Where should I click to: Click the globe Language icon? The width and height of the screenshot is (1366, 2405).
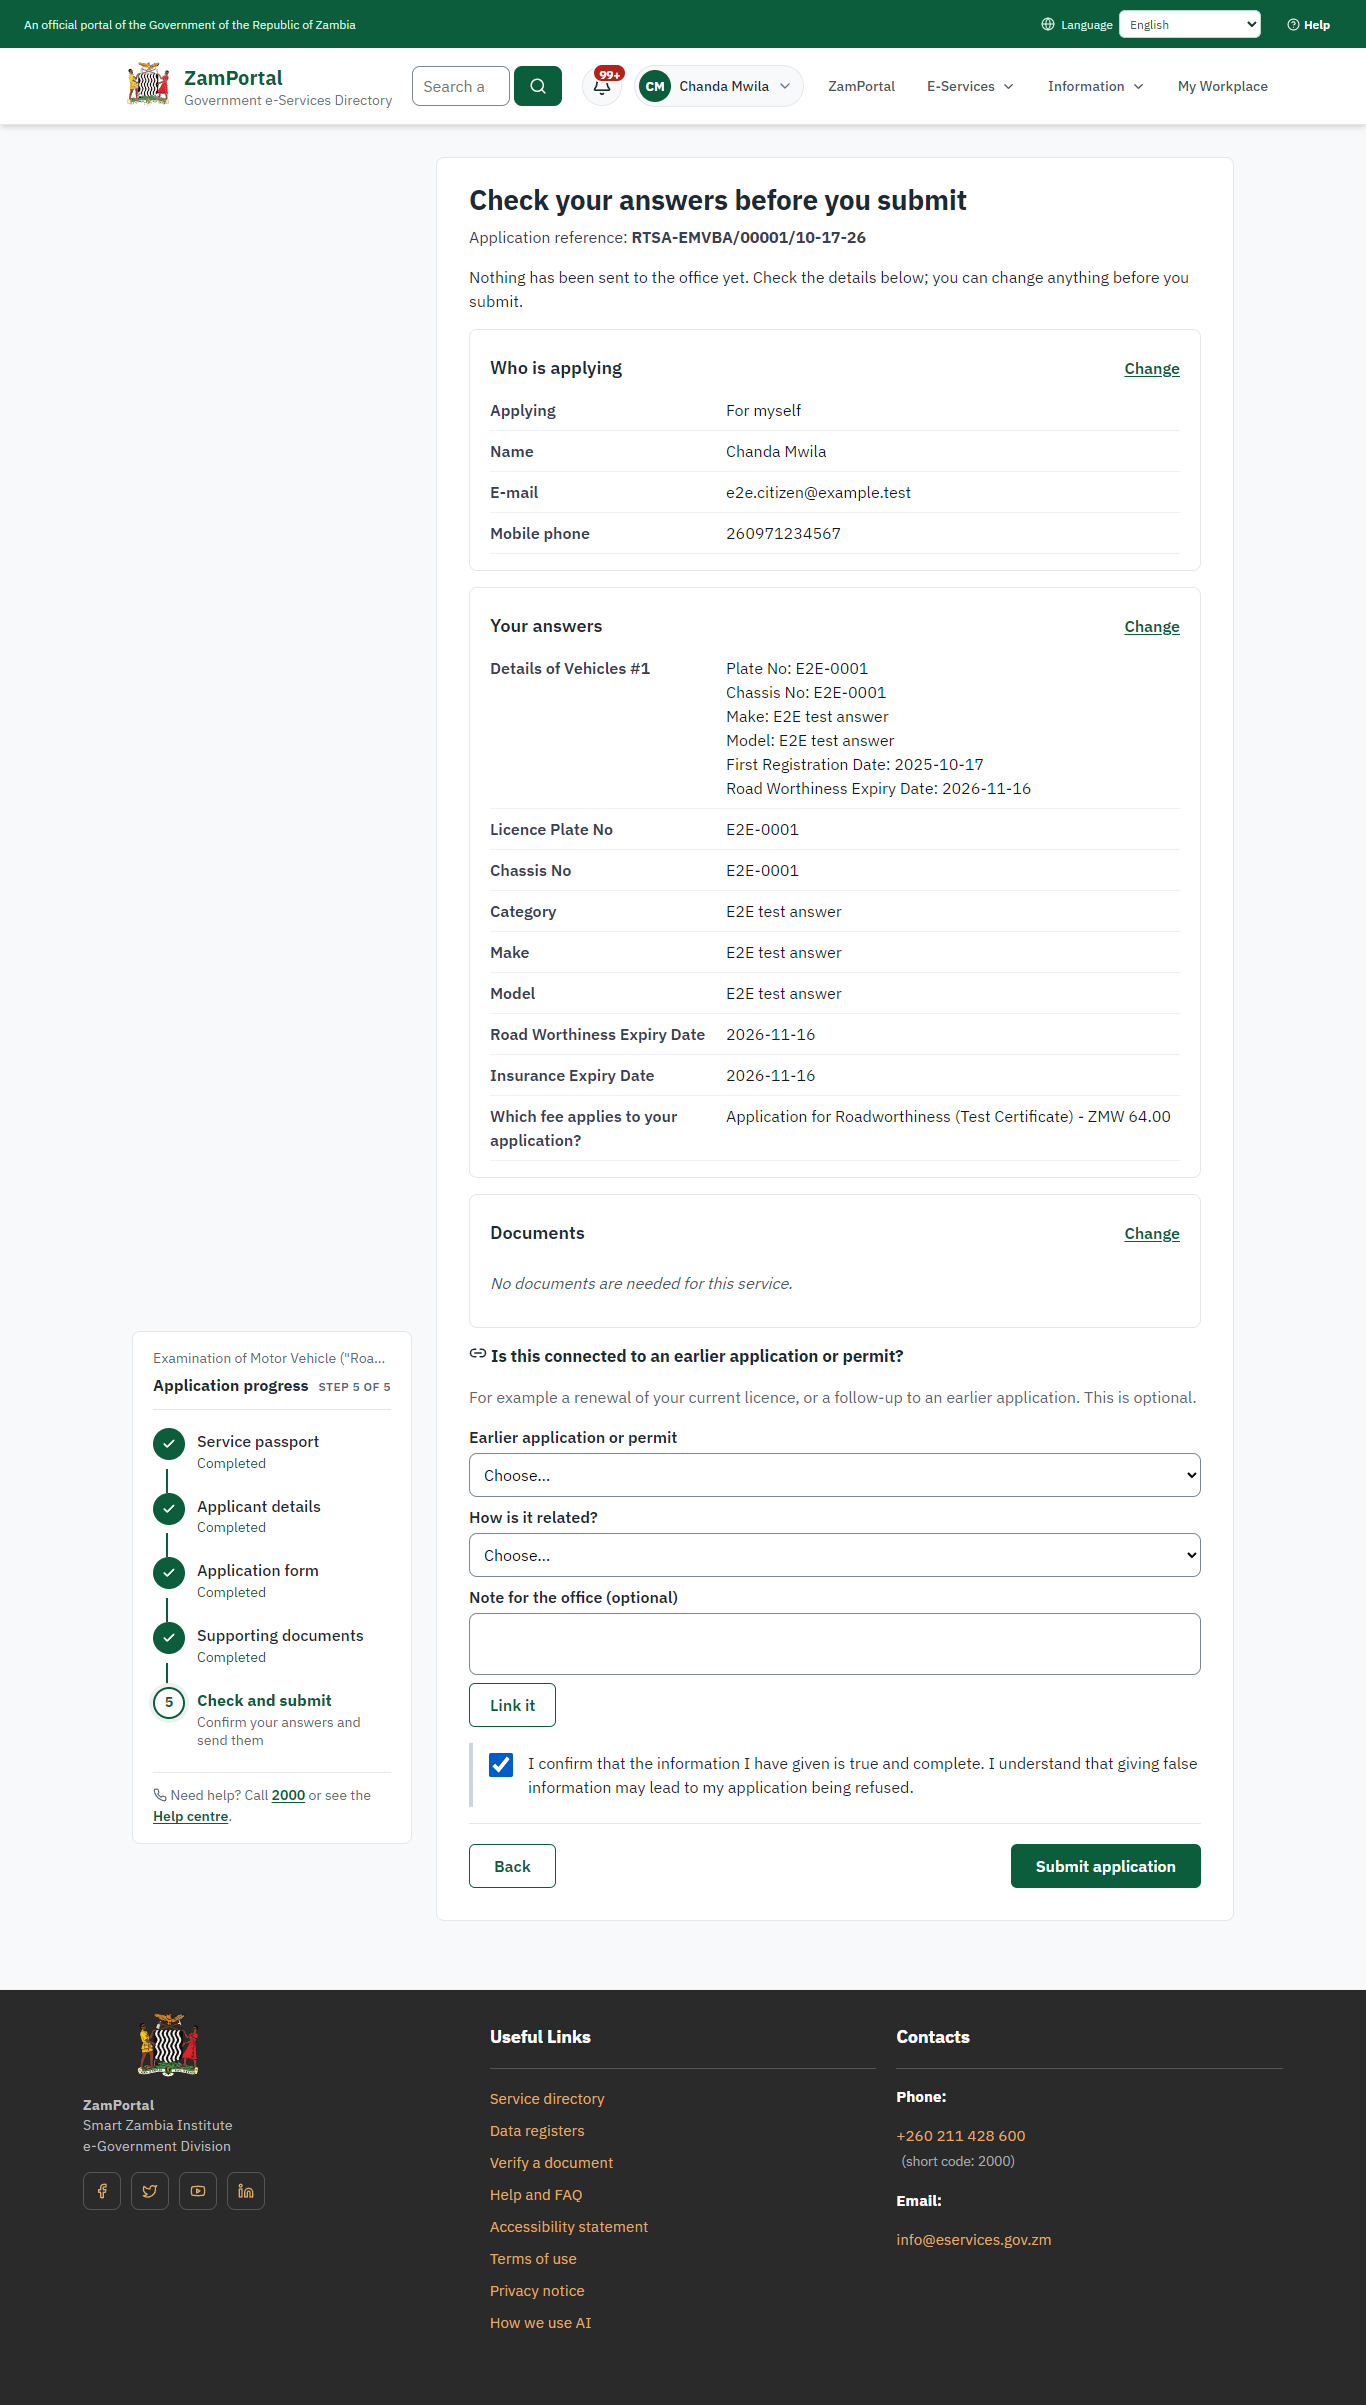[1048, 24]
